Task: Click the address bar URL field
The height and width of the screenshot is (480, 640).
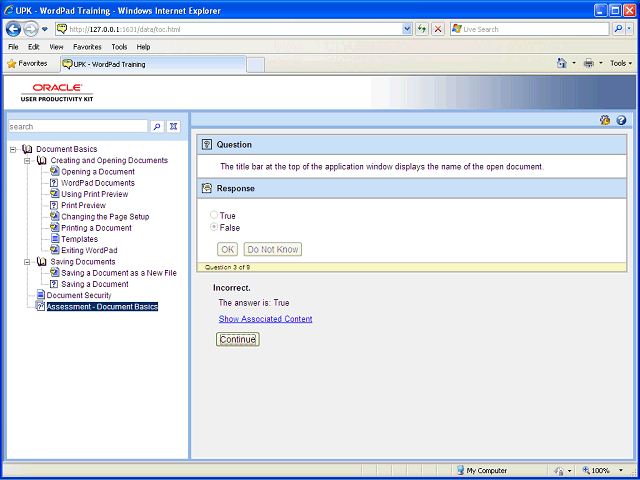Action: (x=229, y=29)
